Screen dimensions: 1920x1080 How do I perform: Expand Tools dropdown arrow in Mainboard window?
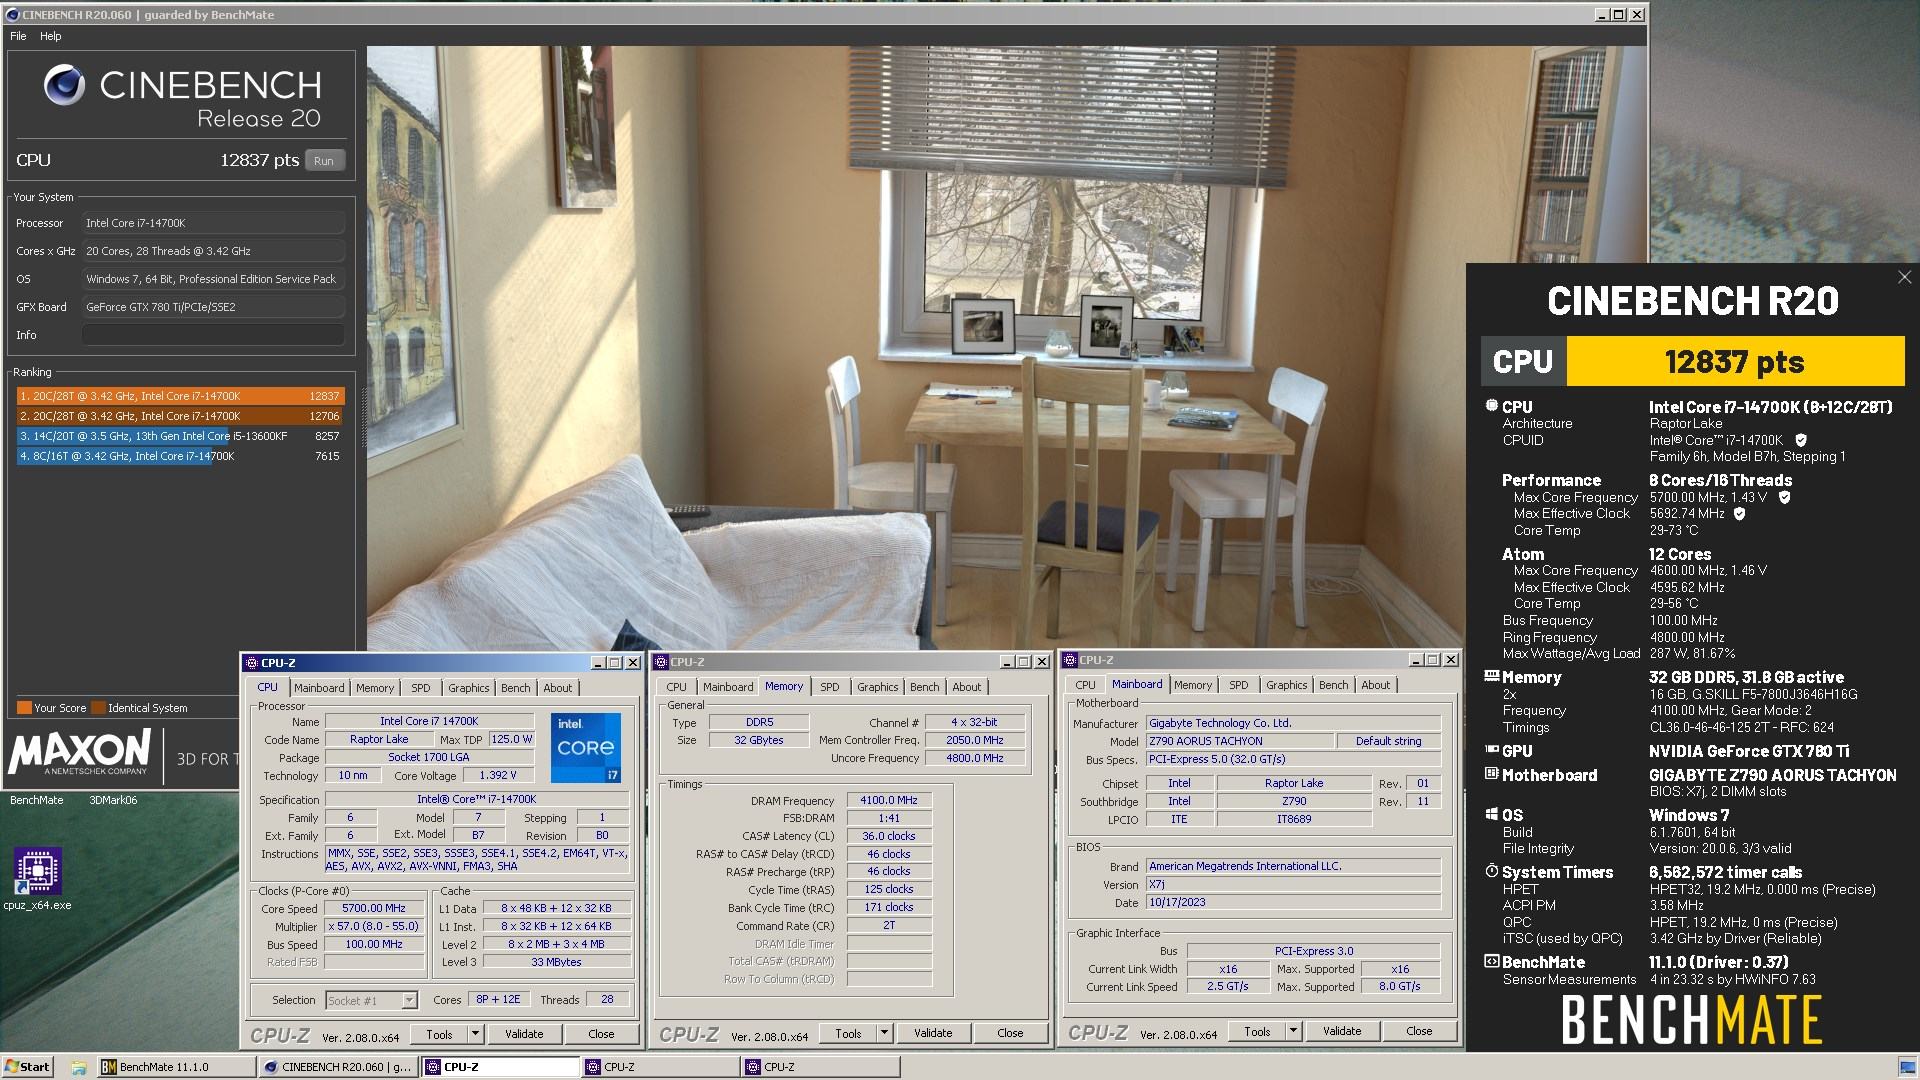[x=1293, y=1031]
